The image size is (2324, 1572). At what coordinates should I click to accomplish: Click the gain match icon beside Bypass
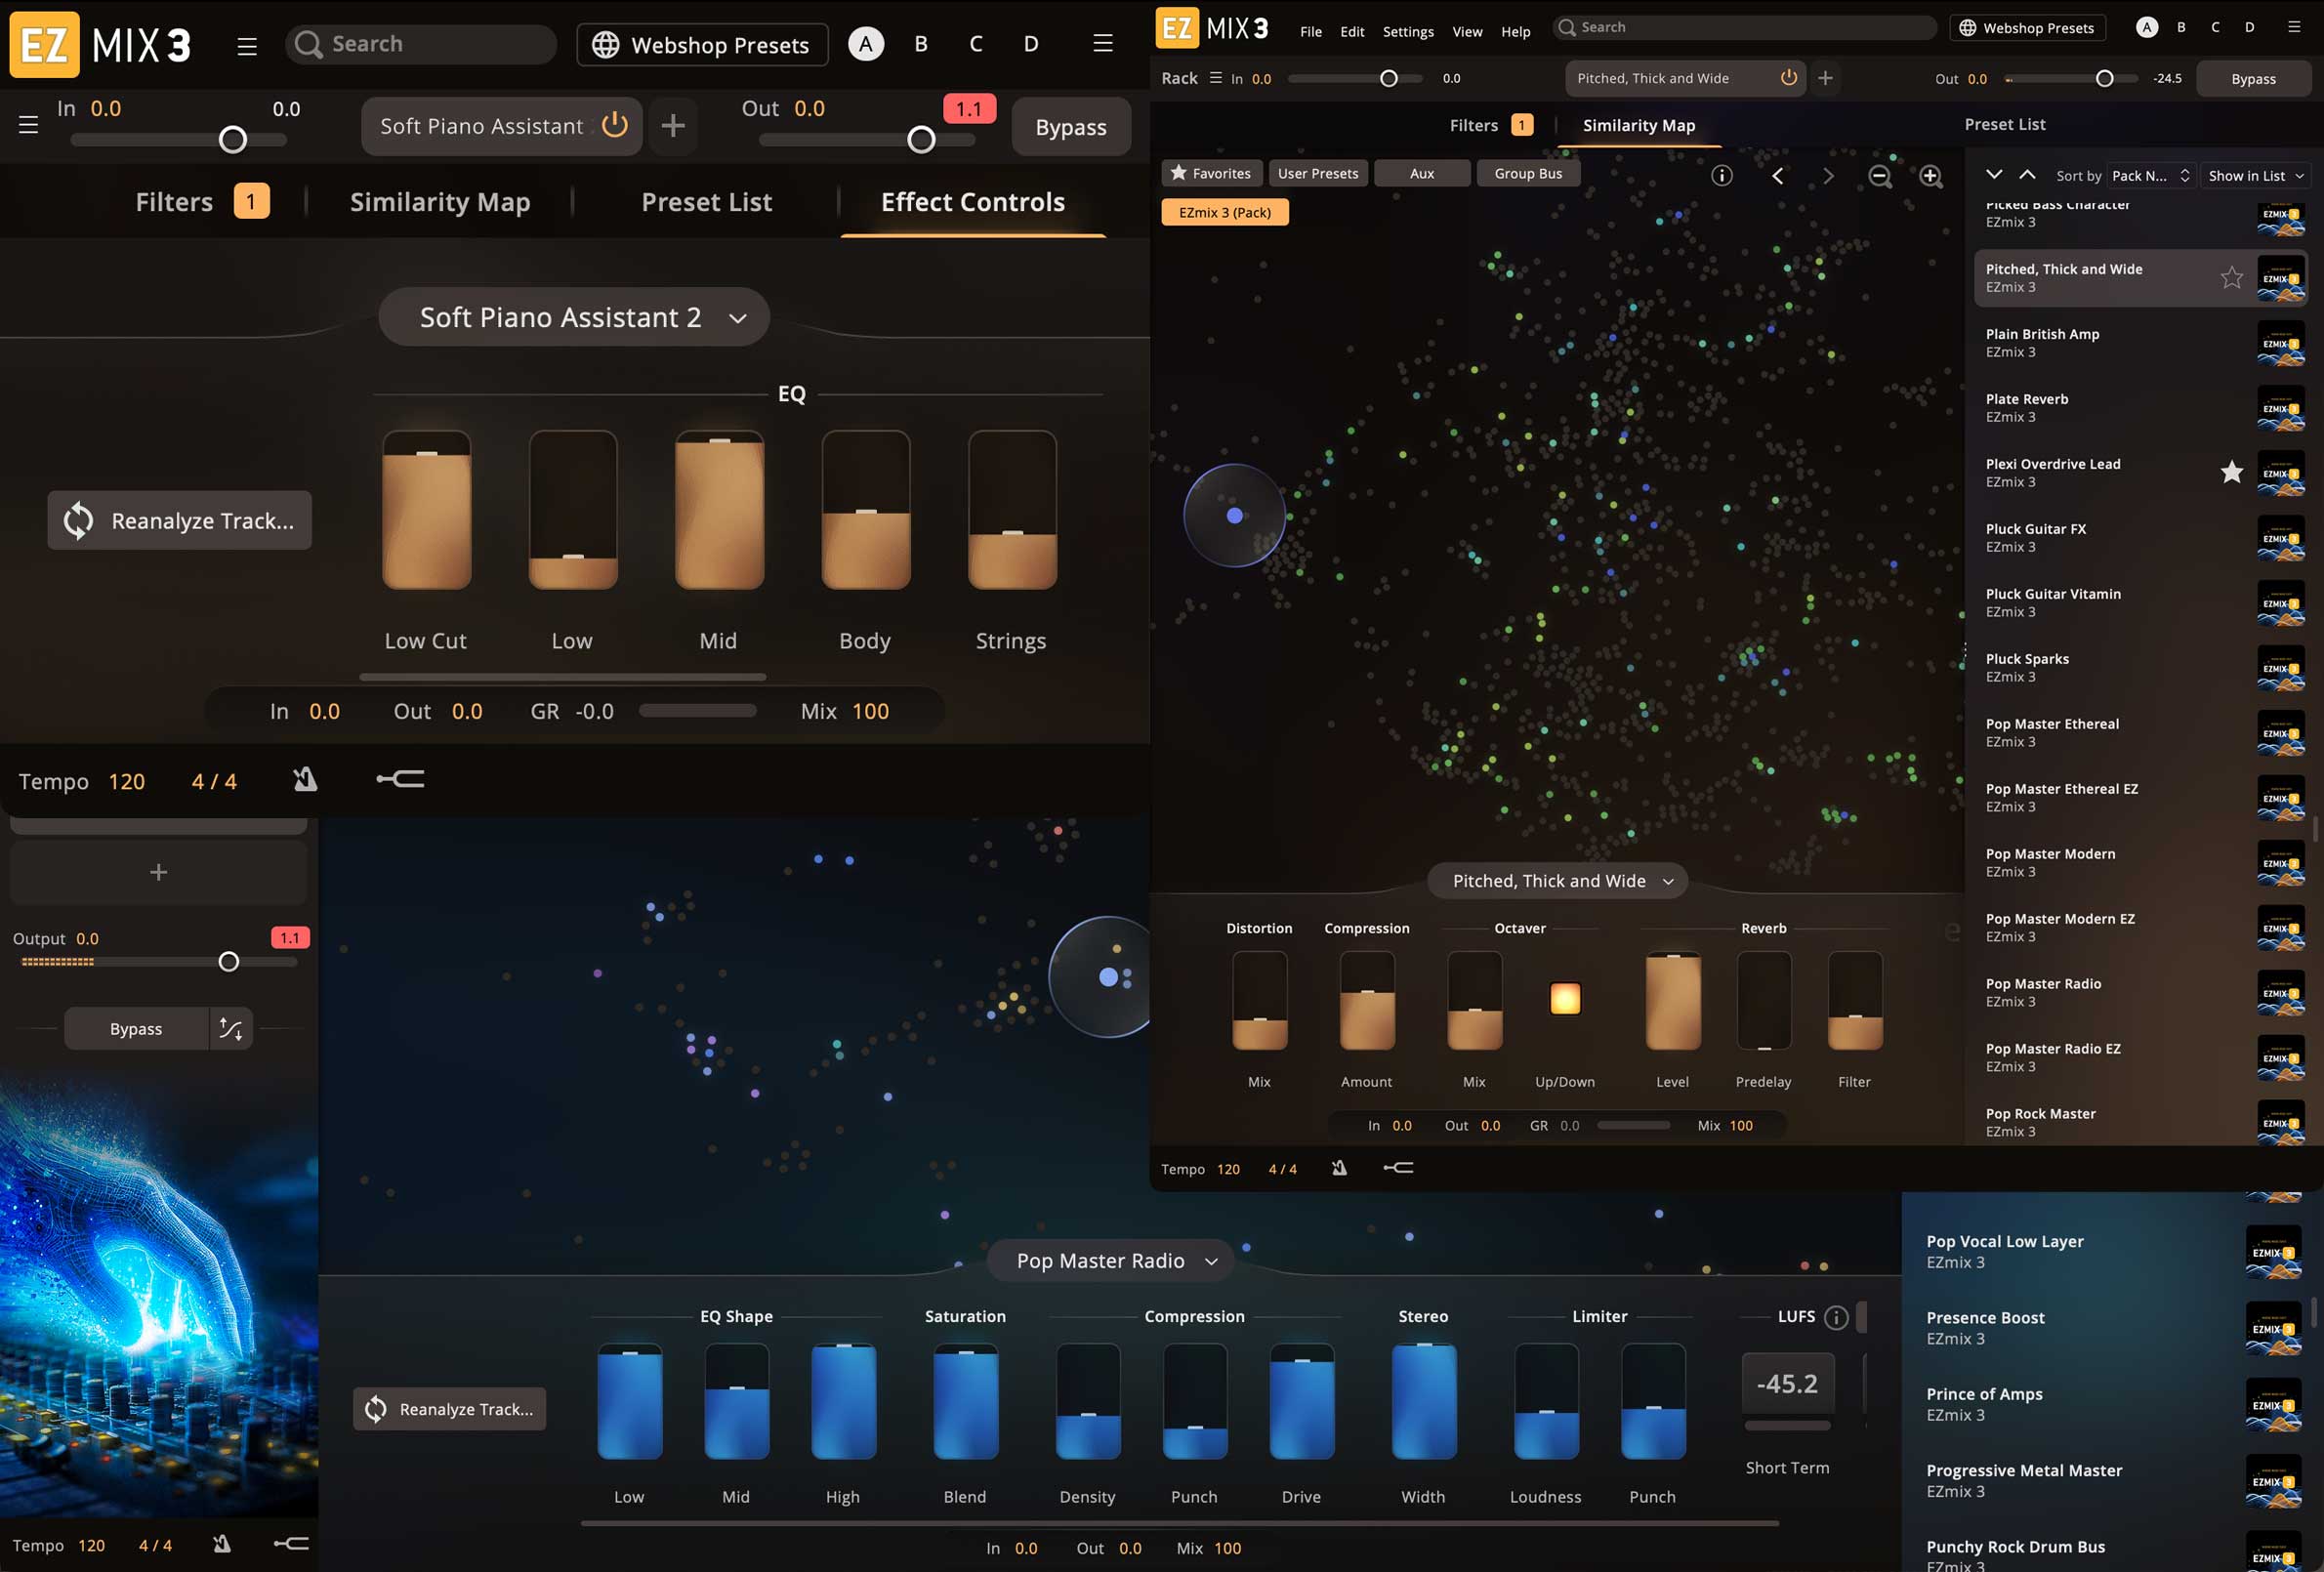(231, 1029)
